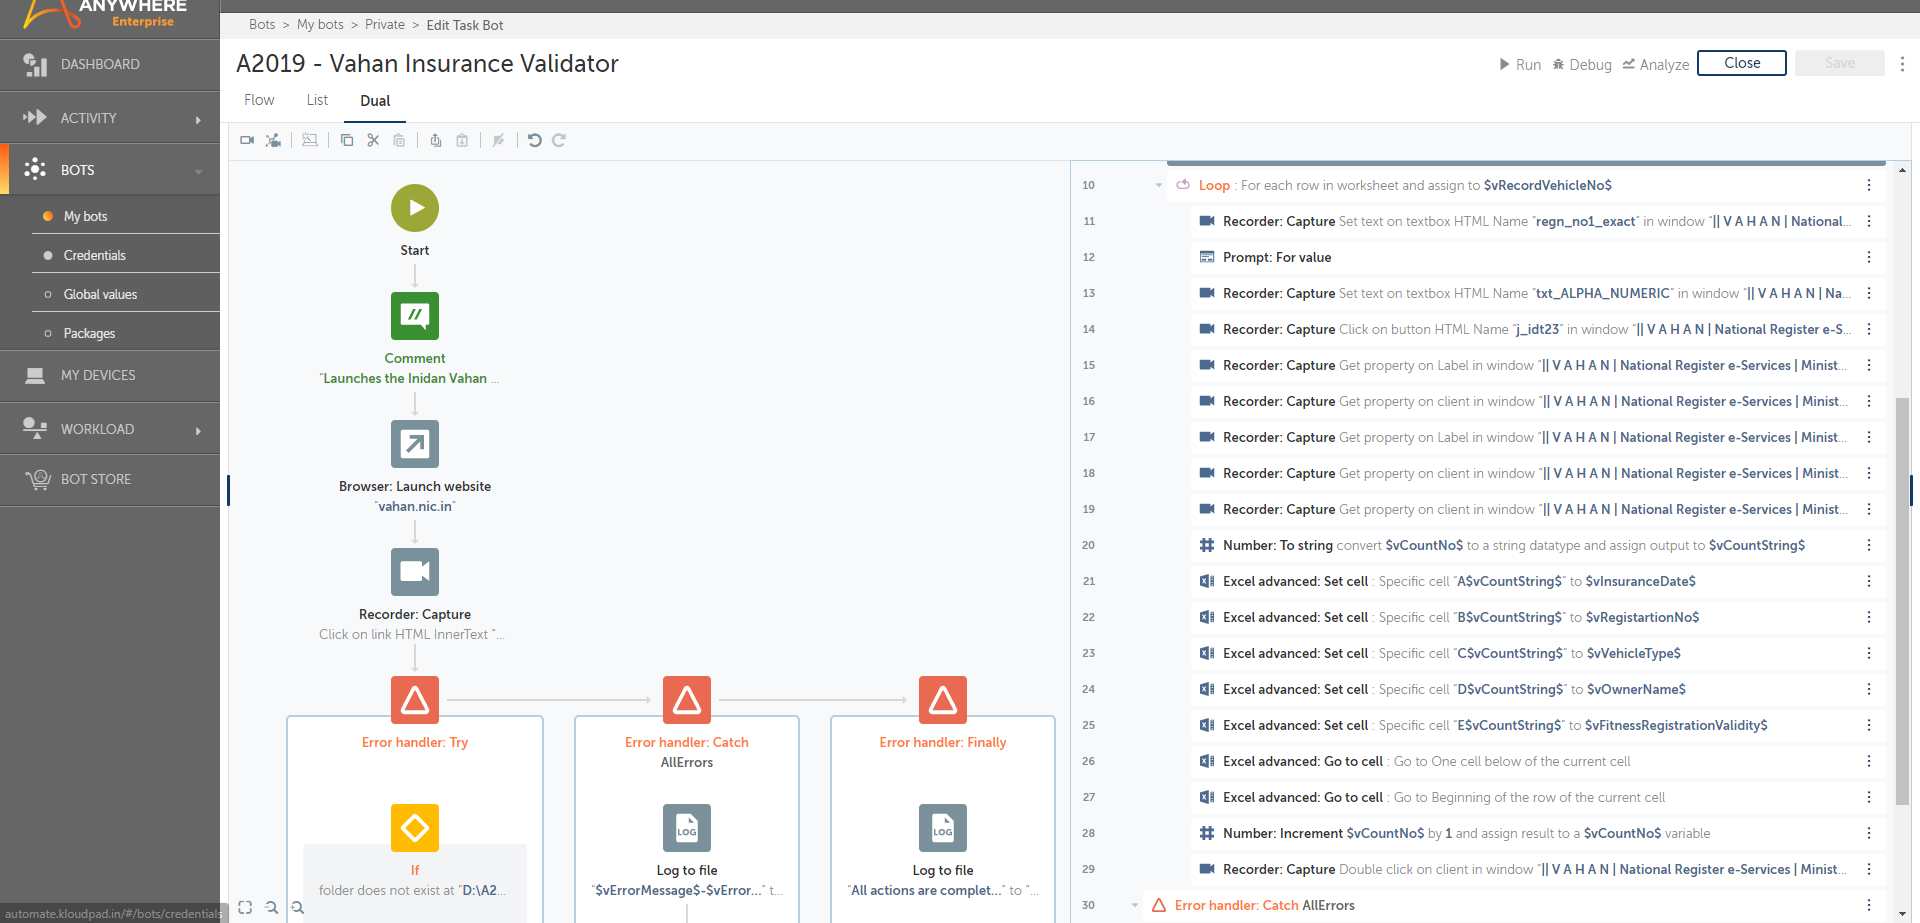Select the Log to file node under Finally
This screenshot has height=923, width=1920.
point(943,828)
